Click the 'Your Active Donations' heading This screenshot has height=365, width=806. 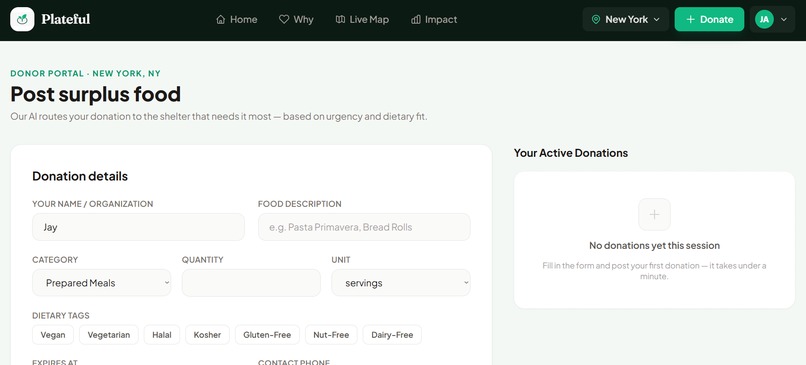tap(571, 153)
